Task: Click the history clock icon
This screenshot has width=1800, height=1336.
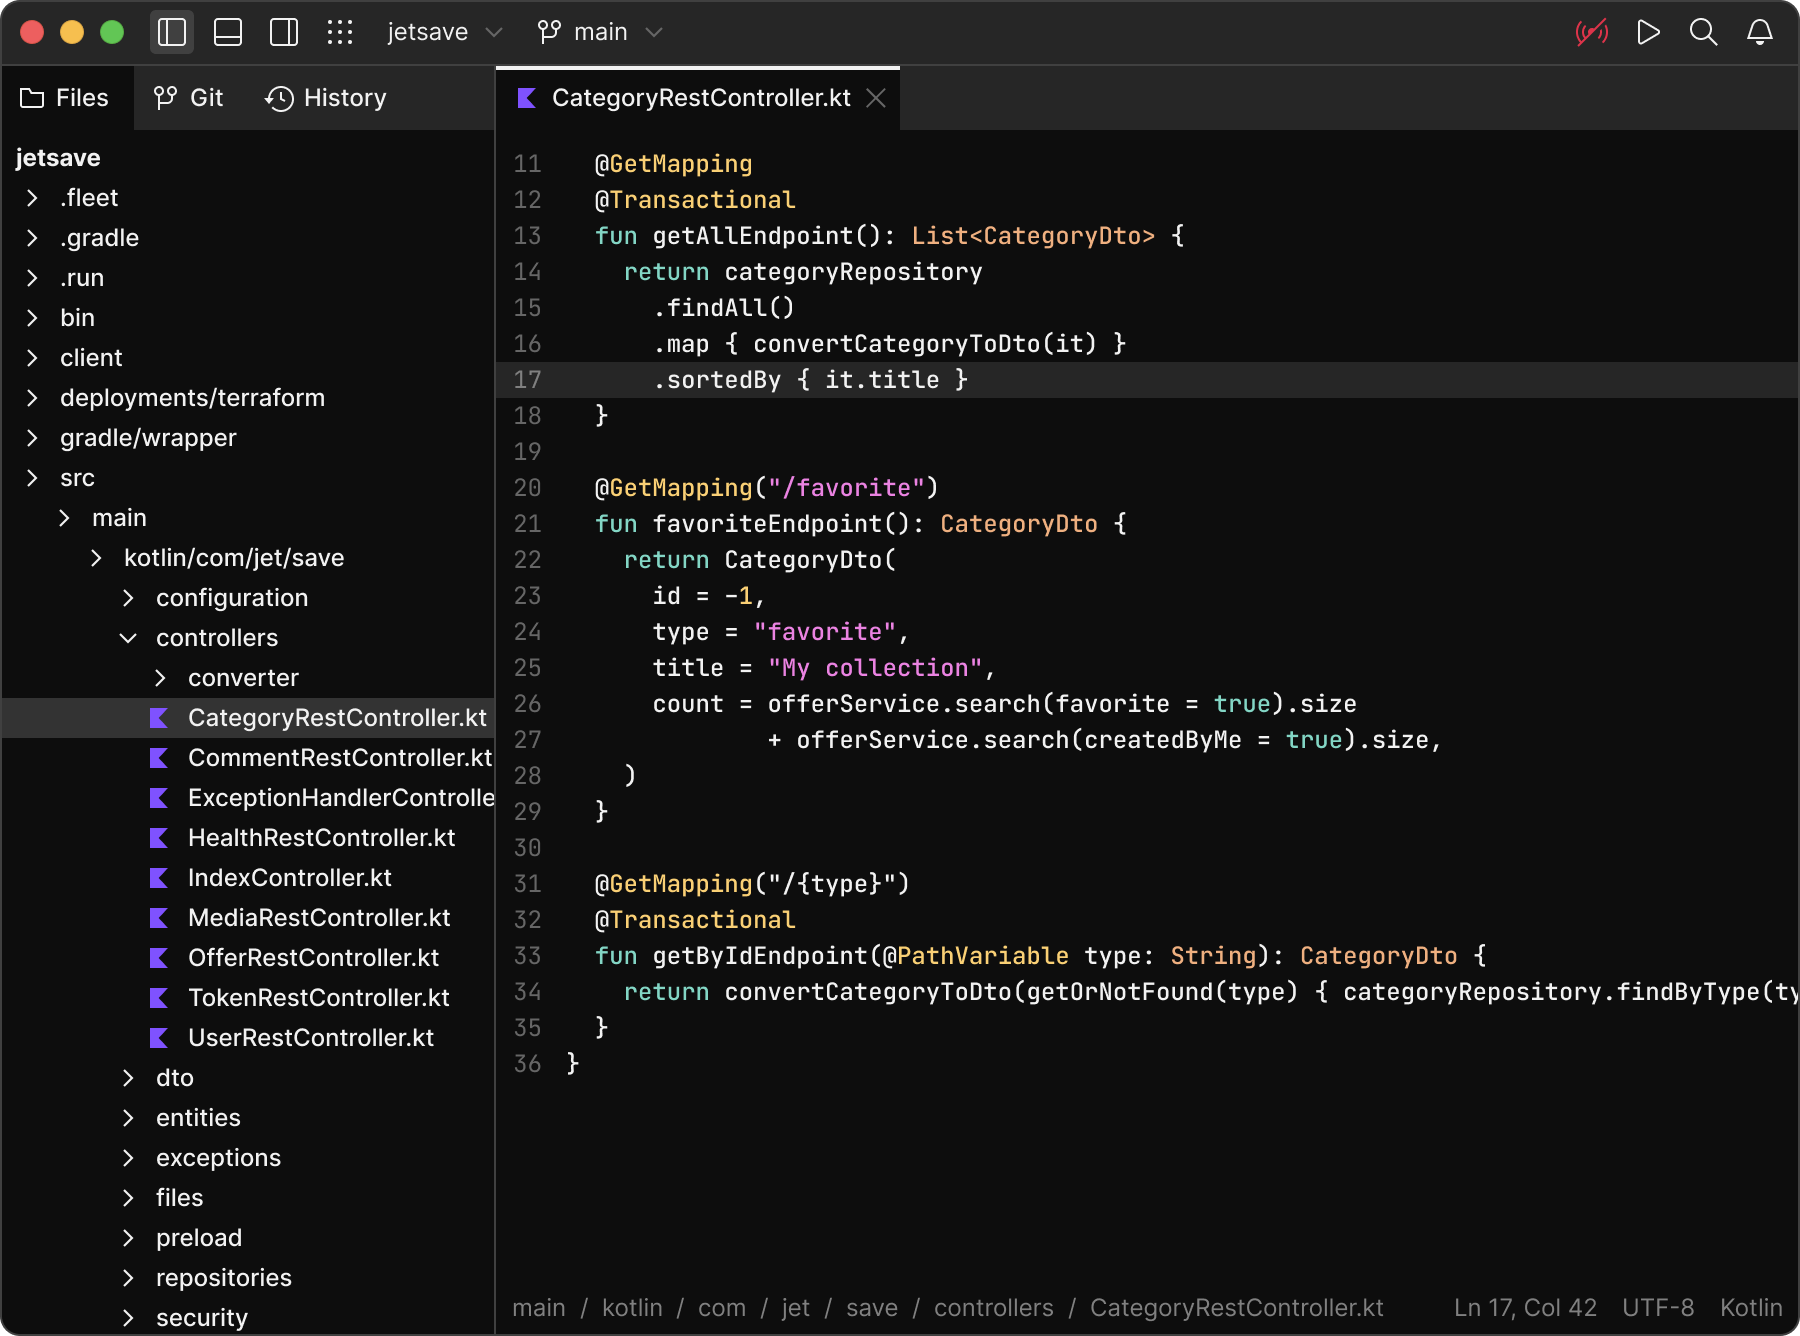Action: 279,97
